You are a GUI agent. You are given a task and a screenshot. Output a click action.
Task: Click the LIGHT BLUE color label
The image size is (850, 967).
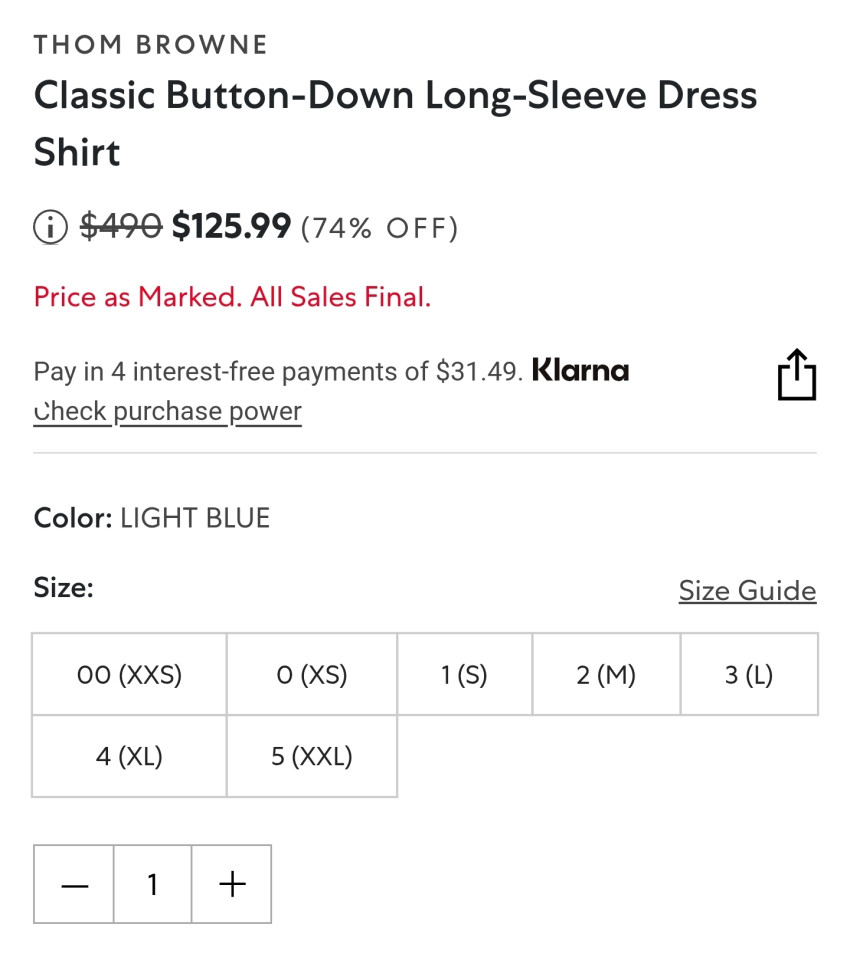click(x=195, y=518)
